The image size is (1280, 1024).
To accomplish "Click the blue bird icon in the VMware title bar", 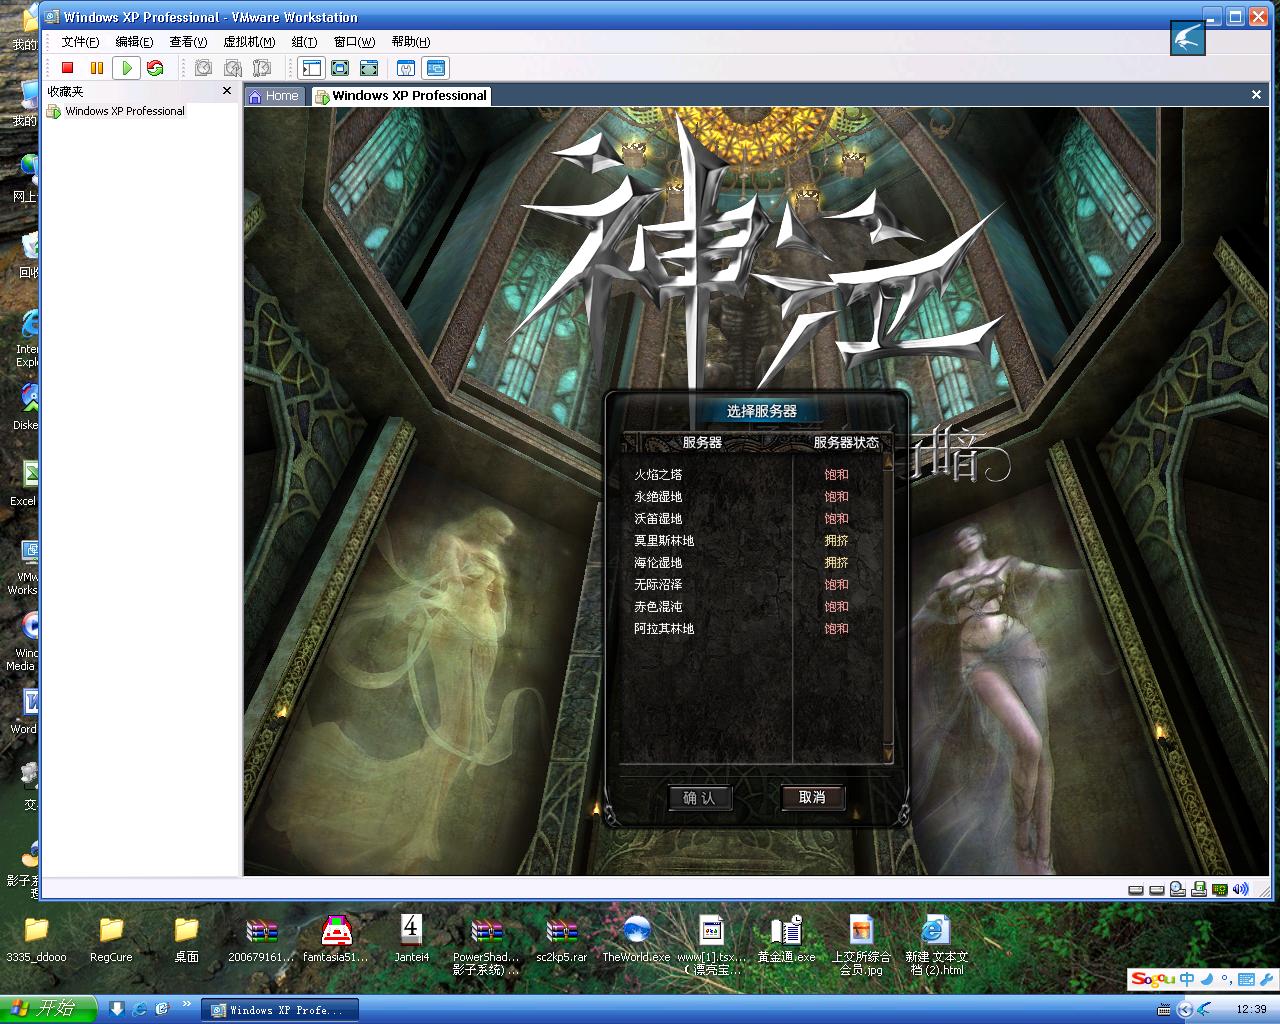I will coord(1188,39).
